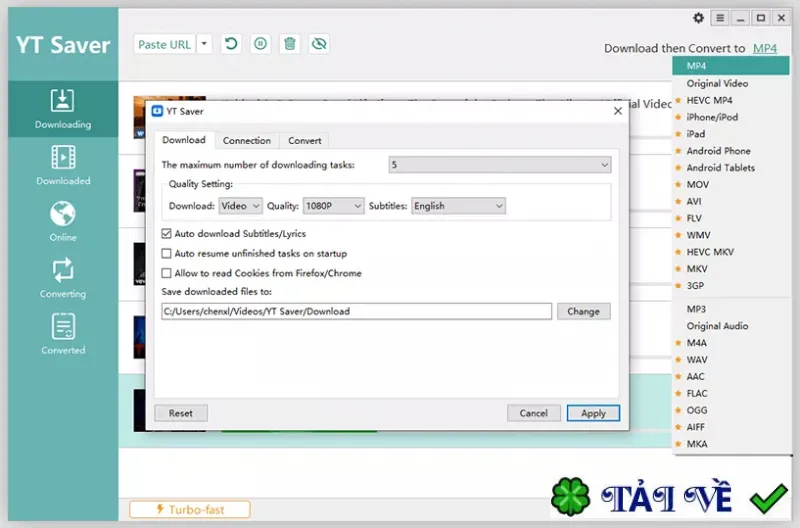
Task: Open the Quality 1080P dropdown
Action: tap(333, 206)
